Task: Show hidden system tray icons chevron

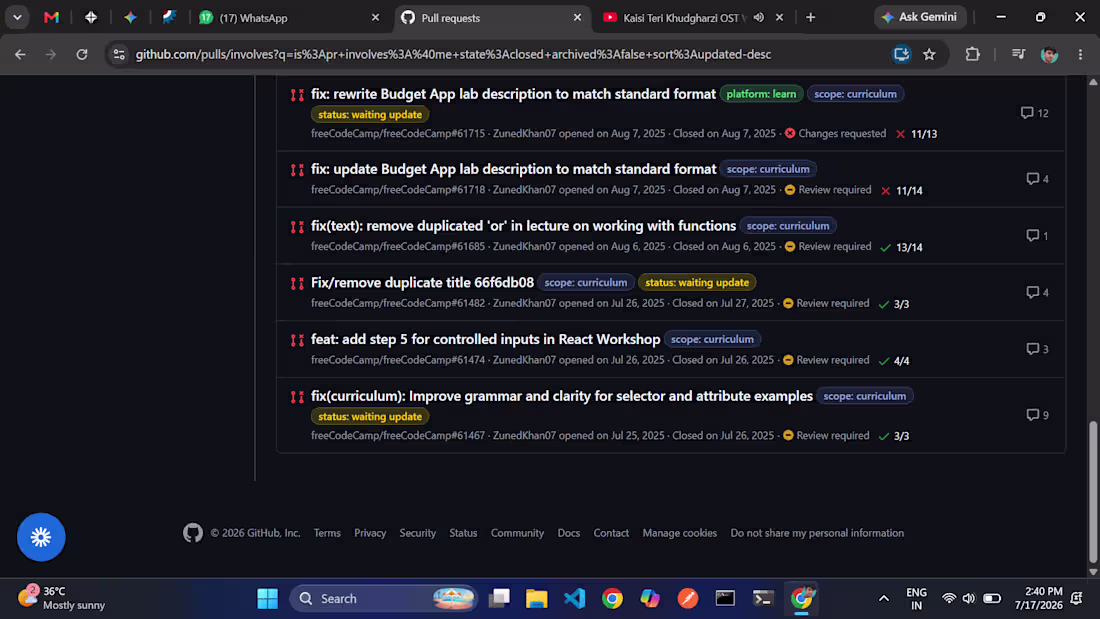Action: pyautogui.click(x=884, y=599)
